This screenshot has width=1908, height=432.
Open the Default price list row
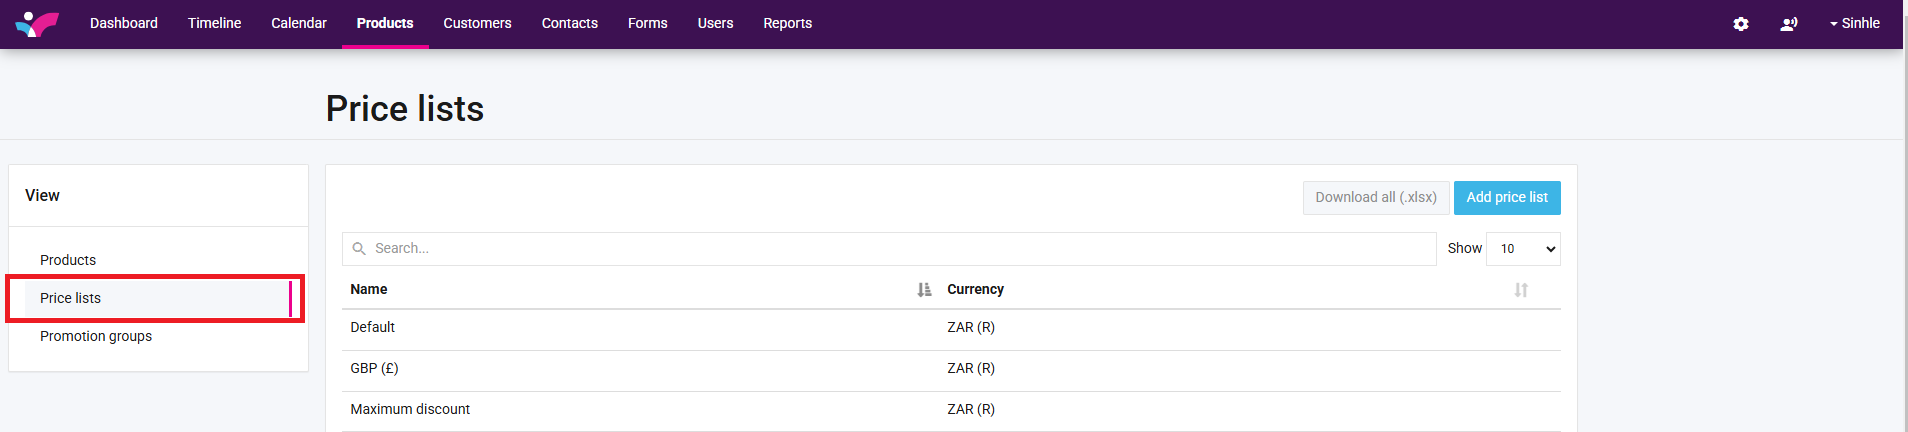(373, 328)
